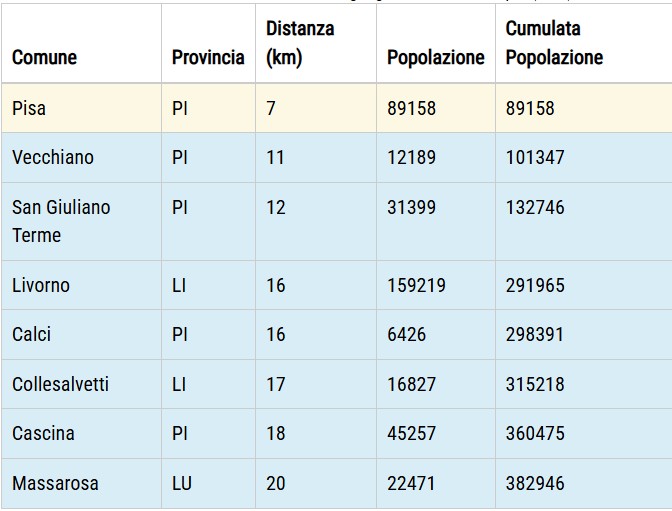Select Calci population 6426

406,334
